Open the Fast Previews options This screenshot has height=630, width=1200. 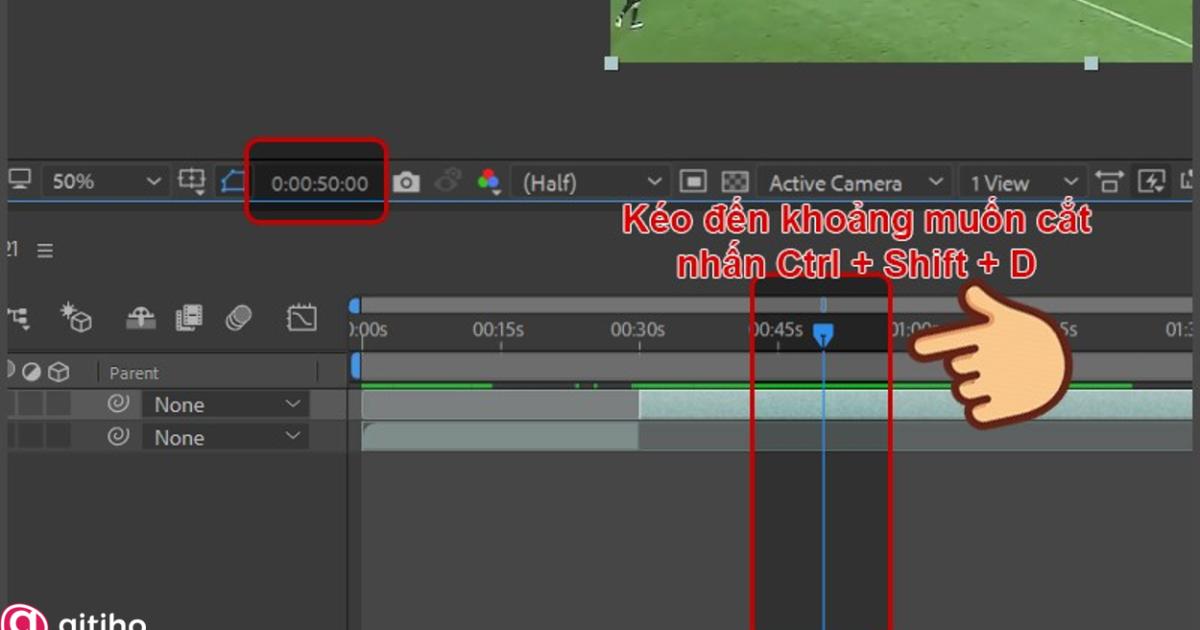coord(1152,181)
